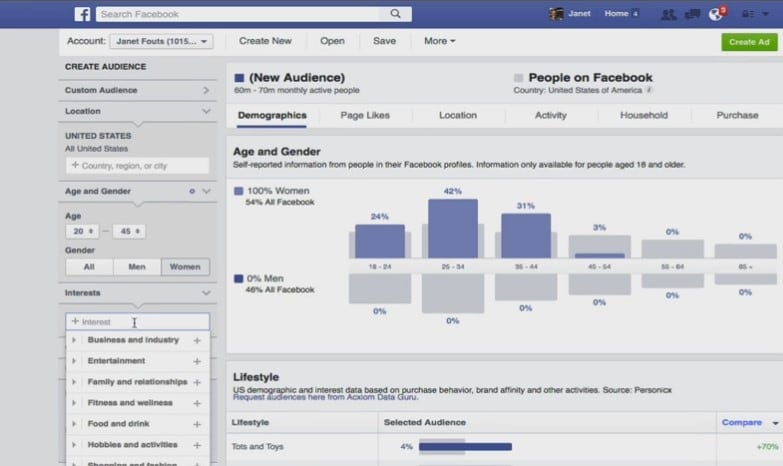Click the New Audience blue color swatch
Image resolution: width=783 pixels, height=466 pixels.
click(239, 78)
